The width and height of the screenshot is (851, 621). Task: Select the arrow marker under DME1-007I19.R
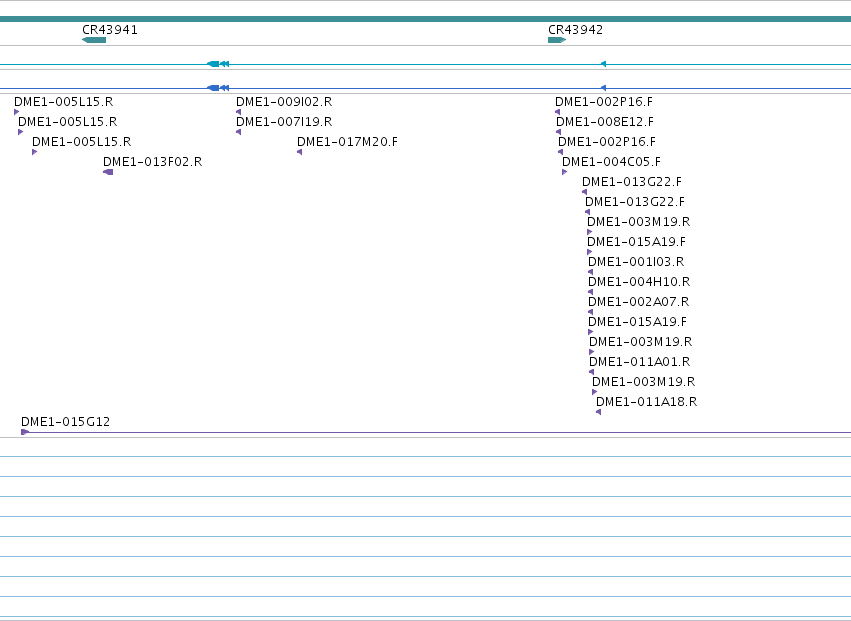[238, 132]
